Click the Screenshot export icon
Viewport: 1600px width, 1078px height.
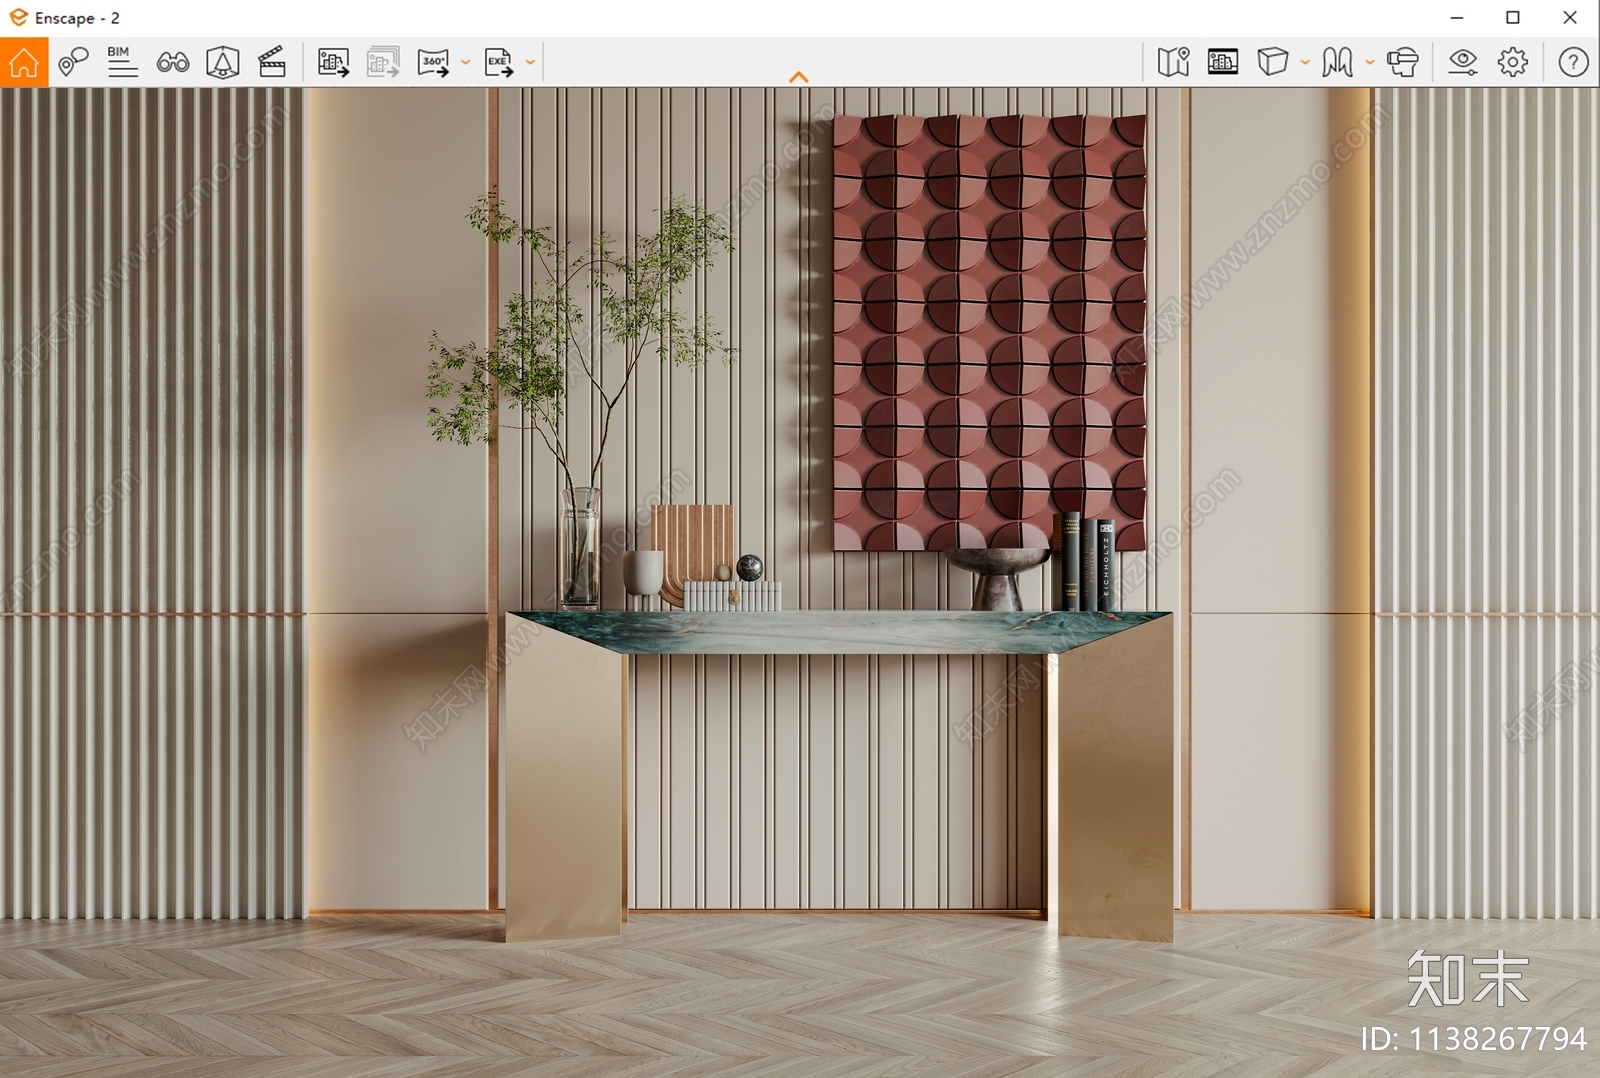pos(333,62)
